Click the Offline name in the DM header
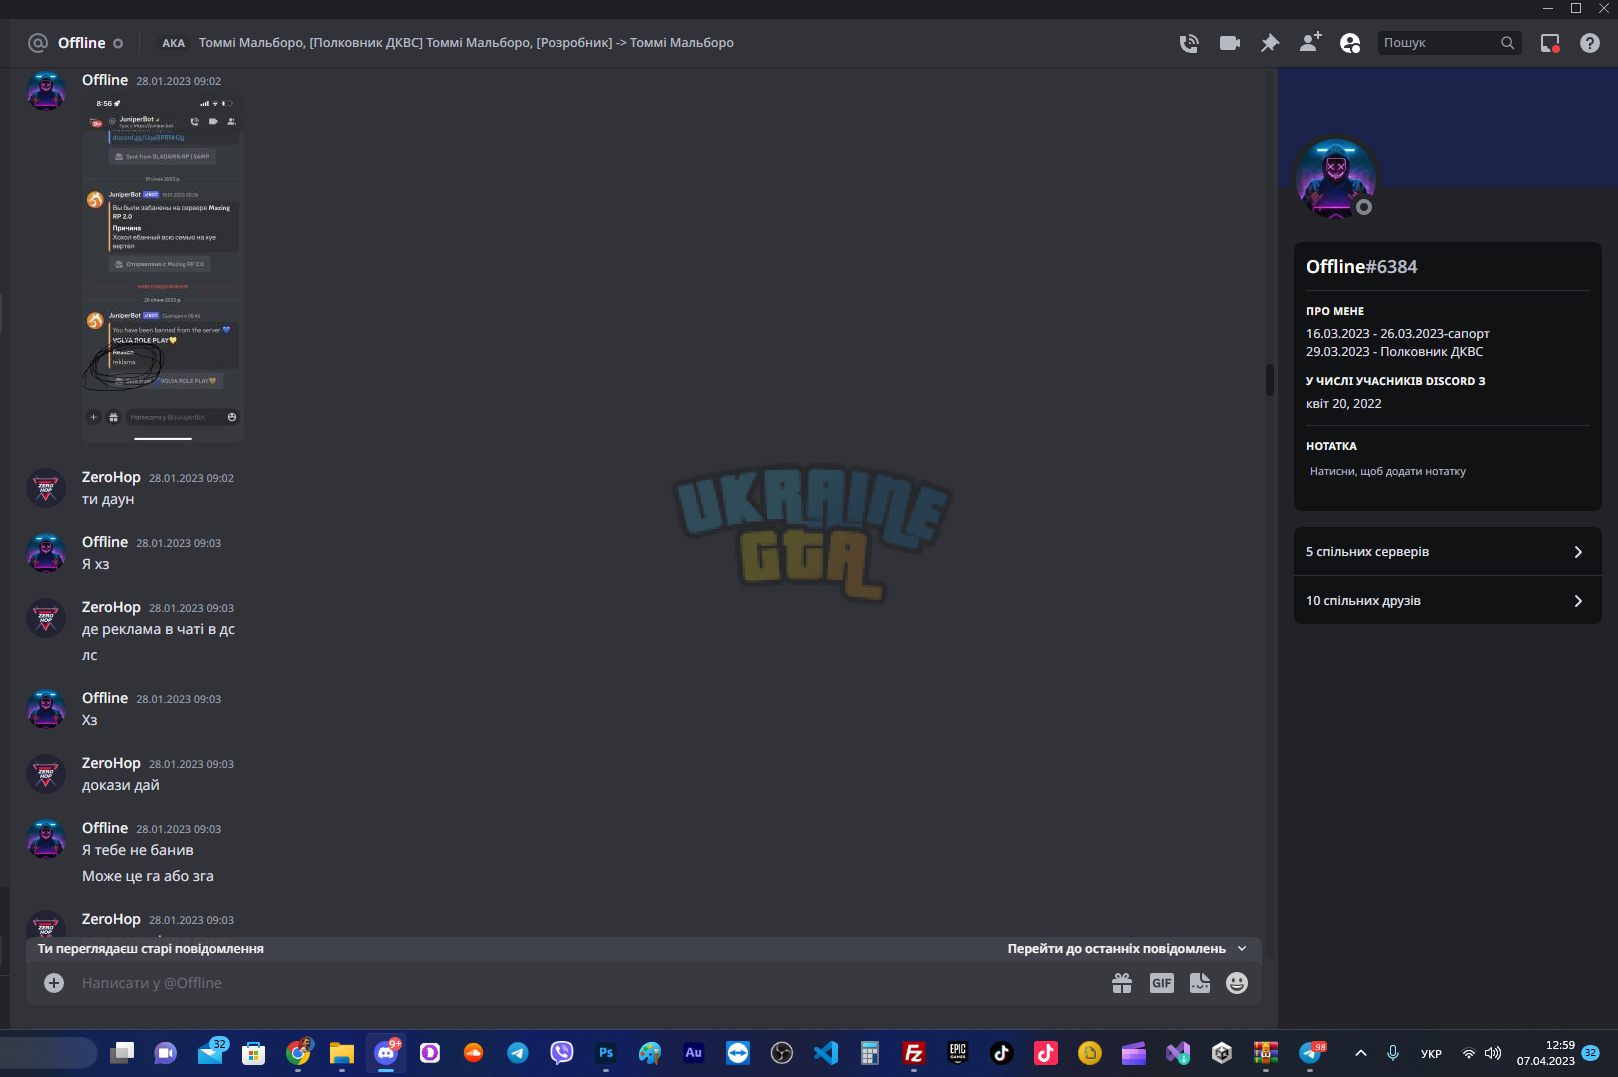 pyautogui.click(x=81, y=43)
